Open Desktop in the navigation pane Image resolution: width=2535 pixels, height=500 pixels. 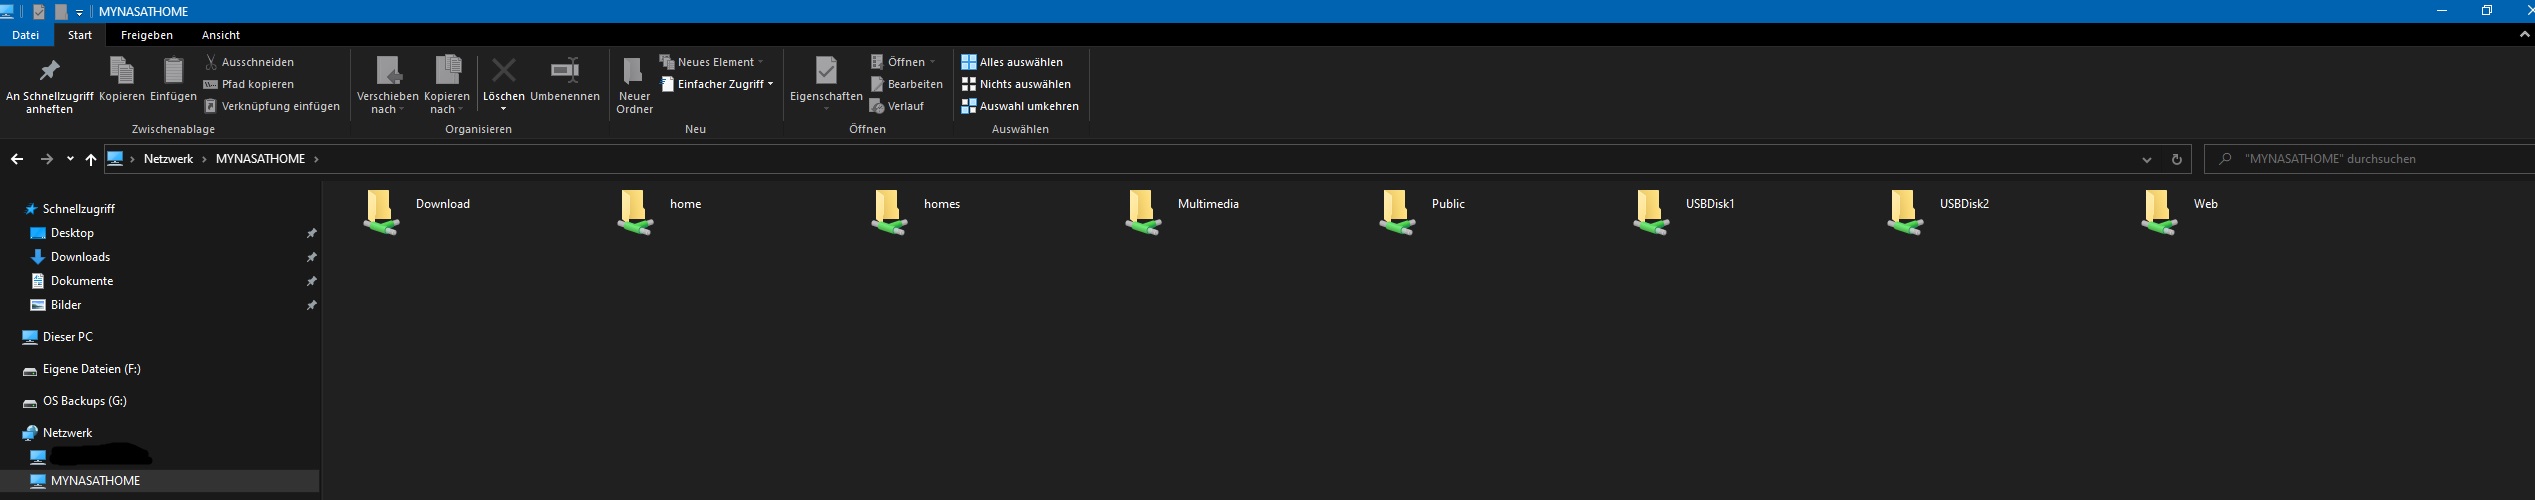pyautogui.click(x=72, y=233)
